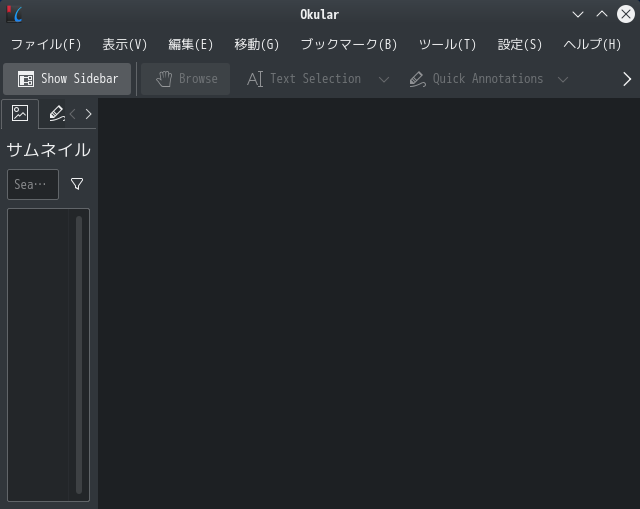Click the thumbnail list vertical scrollbar
Image resolution: width=640 pixels, height=509 pixels.
[x=79, y=354]
